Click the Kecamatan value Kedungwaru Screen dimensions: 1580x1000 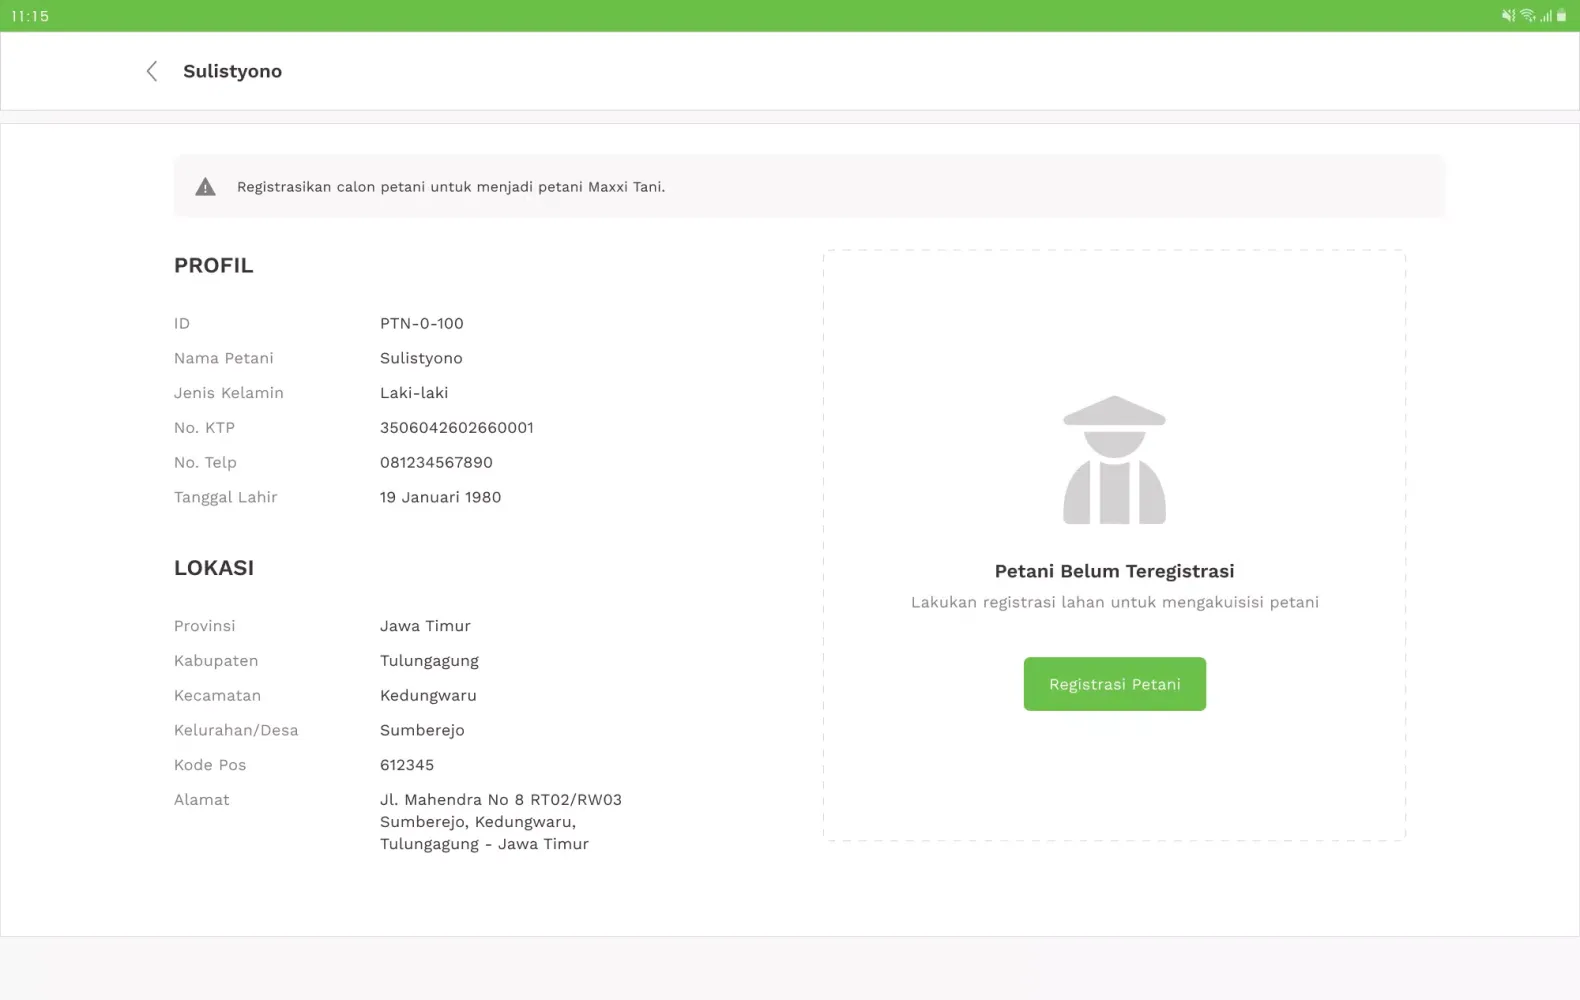pos(428,695)
